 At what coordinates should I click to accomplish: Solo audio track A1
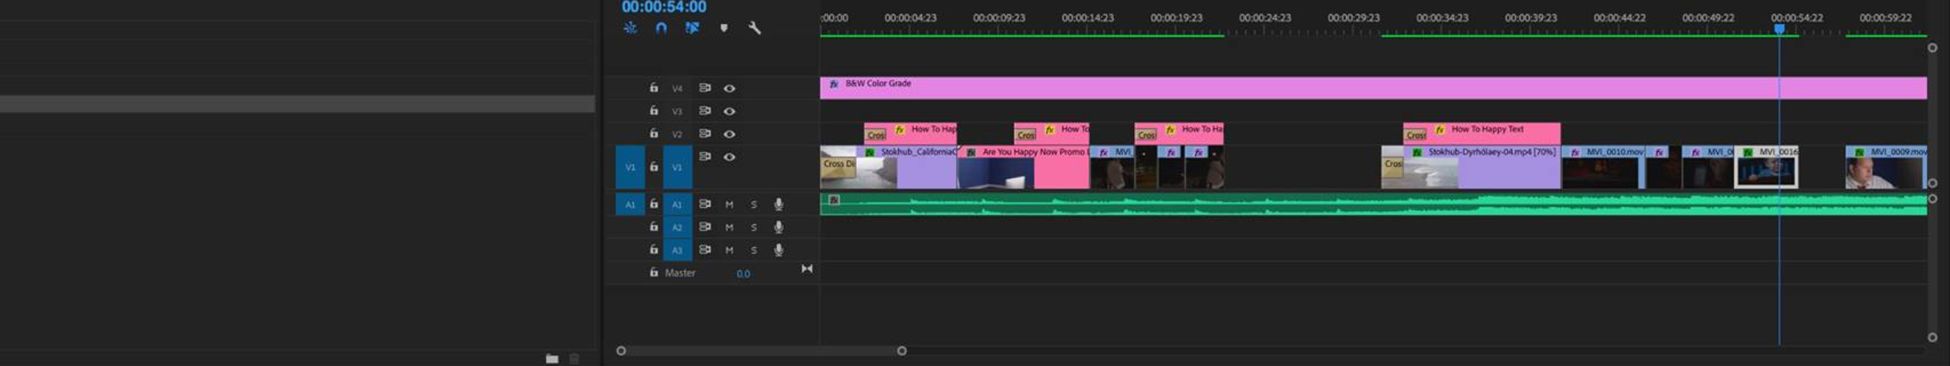coord(754,204)
